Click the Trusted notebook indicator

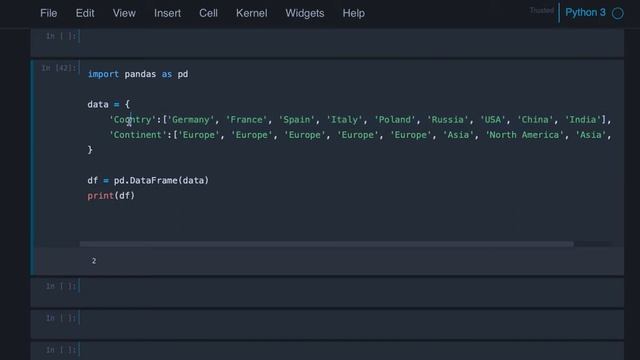(542, 11)
